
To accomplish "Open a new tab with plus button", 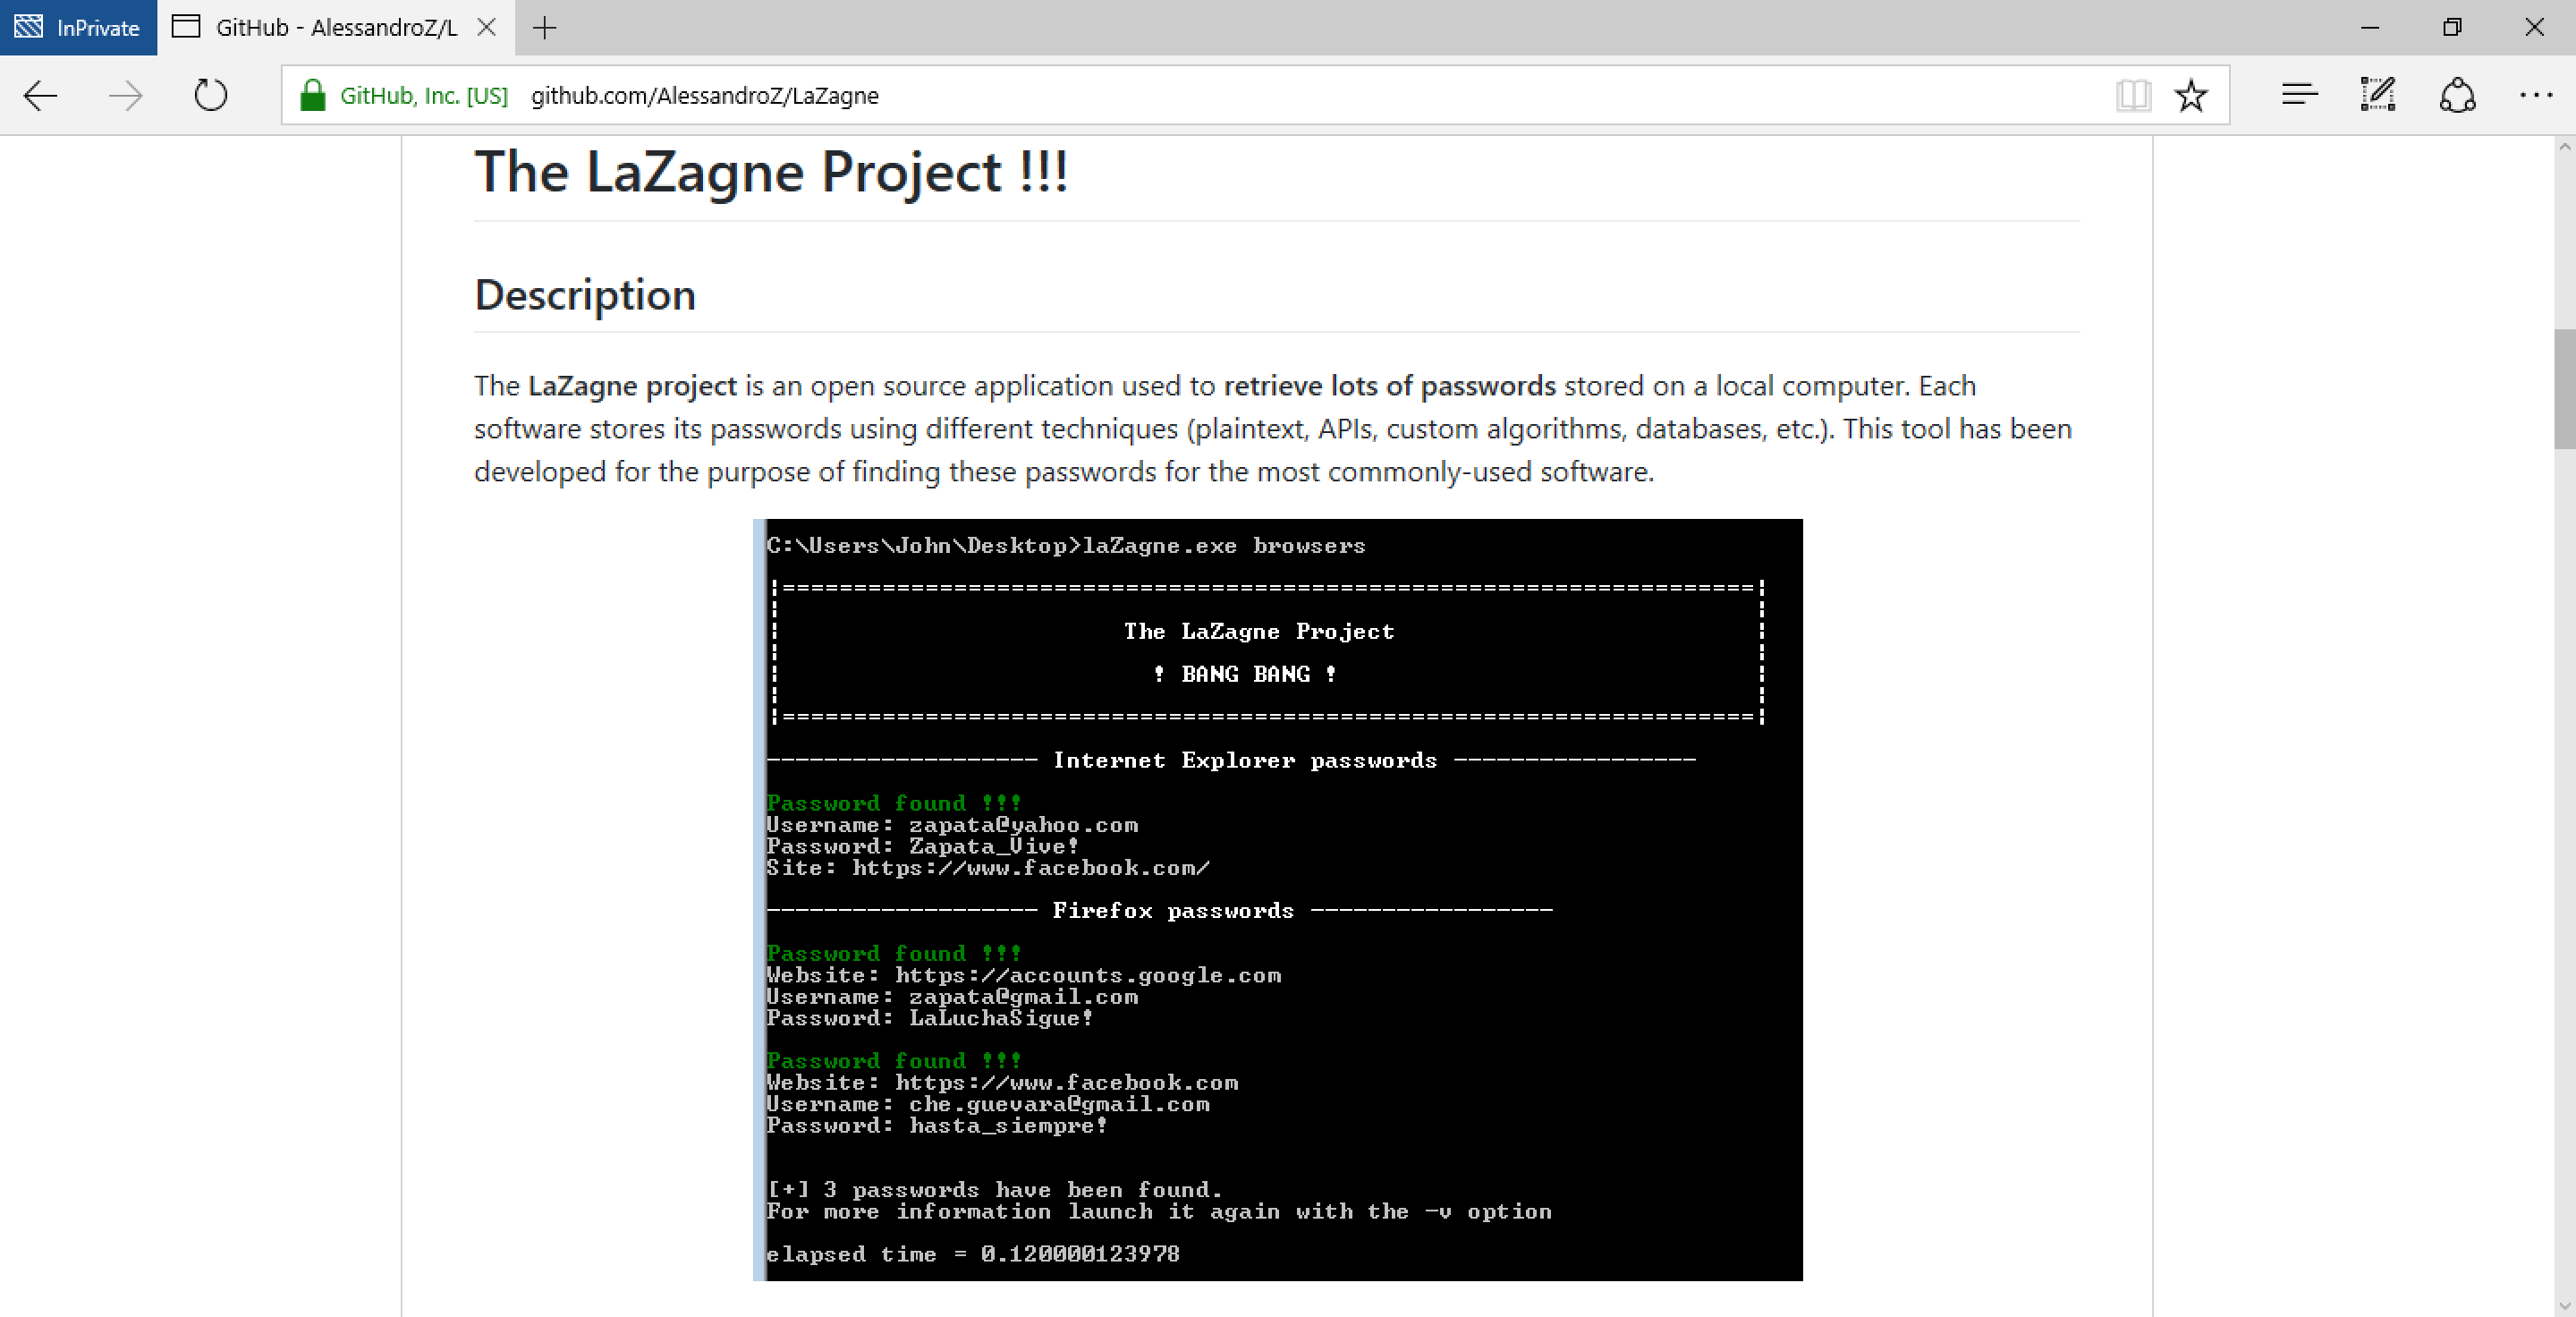I will point(545,28).
